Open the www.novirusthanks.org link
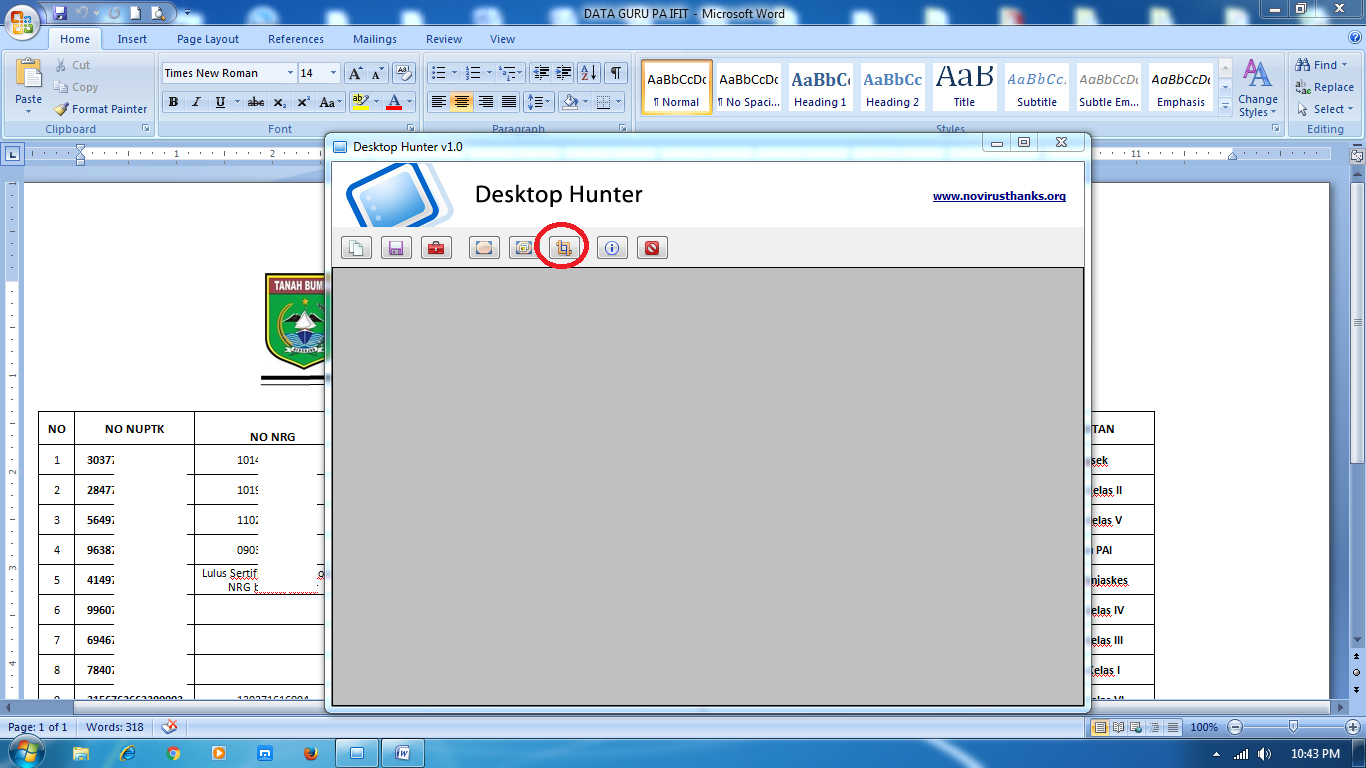This screenshot has height=768, width=1366. point(999,196)
